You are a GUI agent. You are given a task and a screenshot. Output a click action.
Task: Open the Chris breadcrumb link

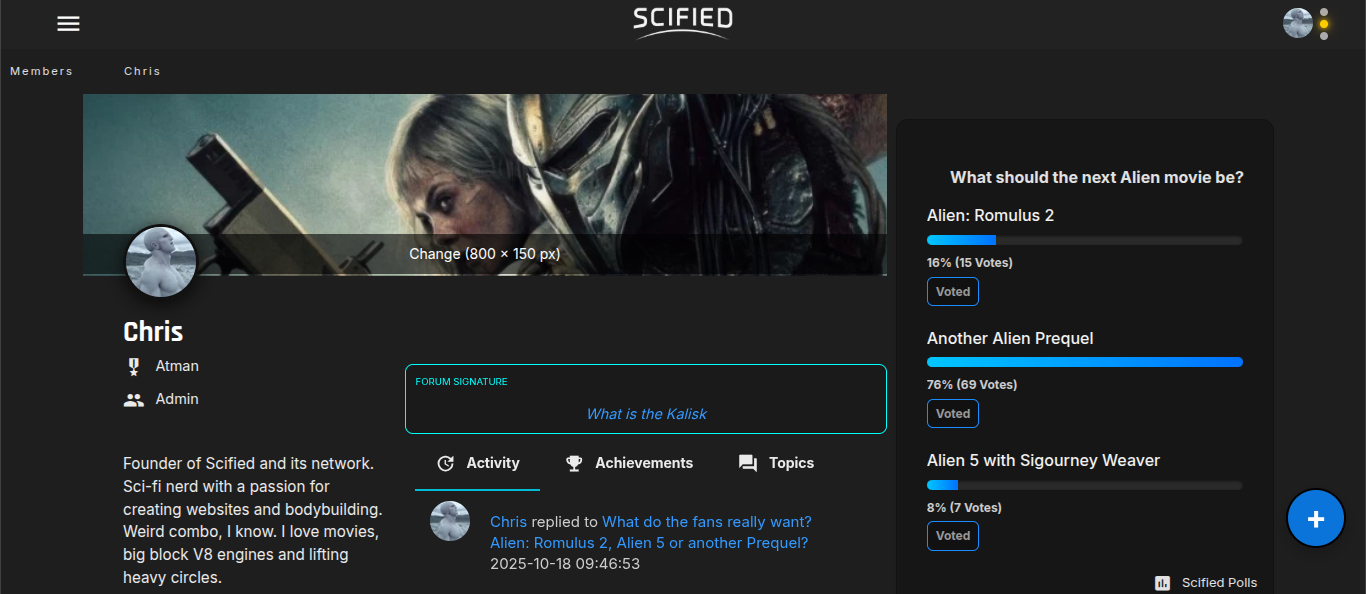142,71
